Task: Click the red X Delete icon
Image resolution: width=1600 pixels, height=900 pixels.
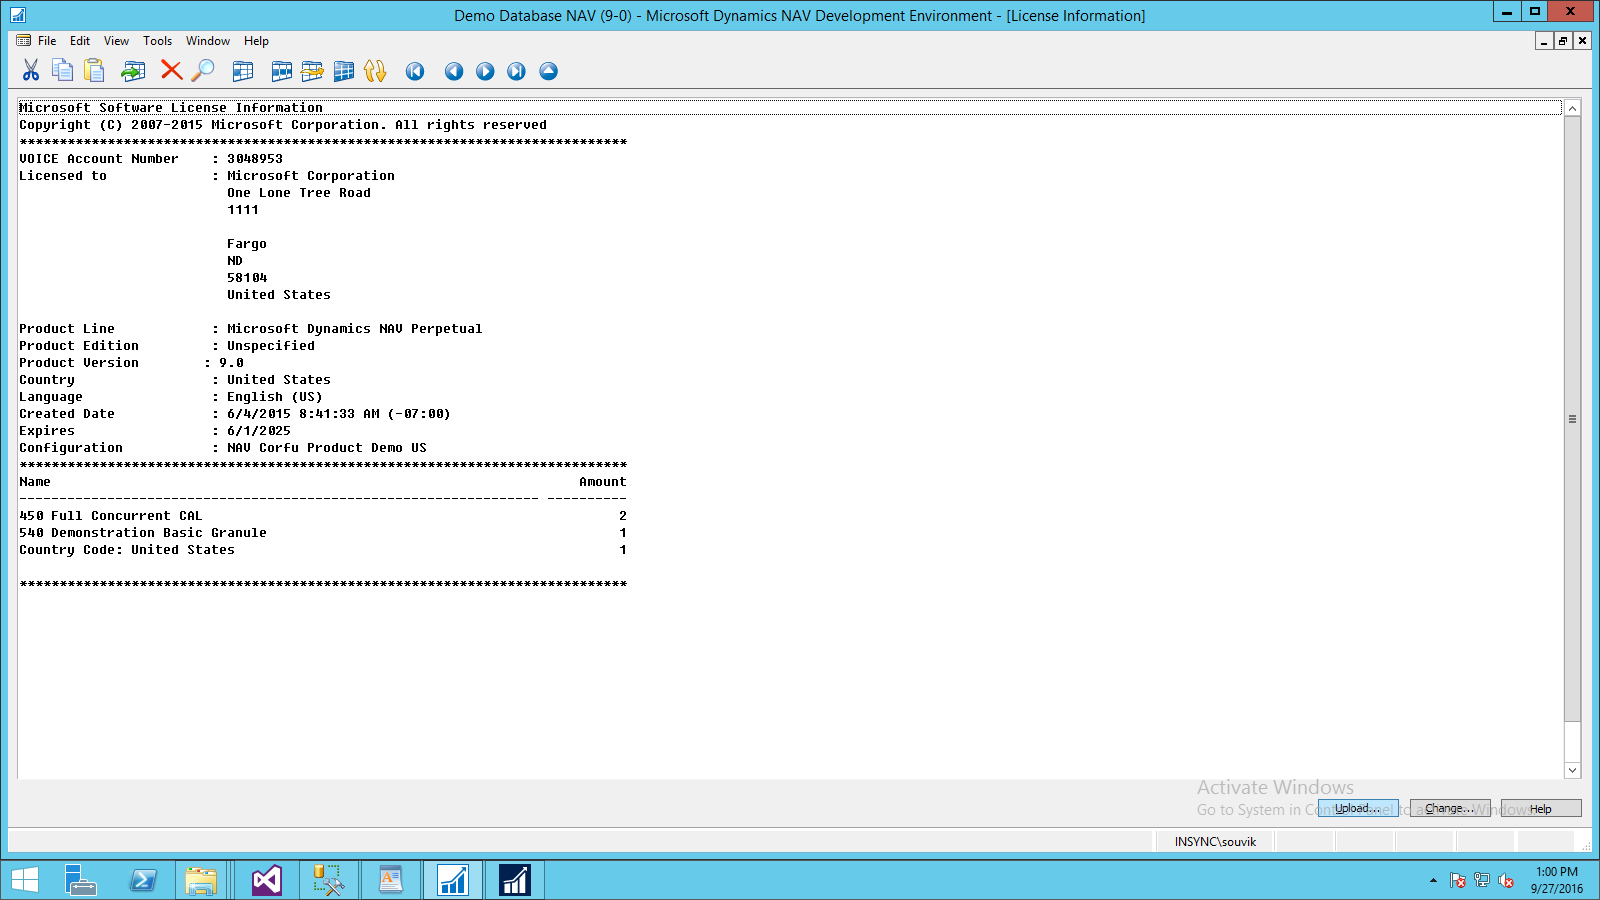Action: (x=171, y=70)
